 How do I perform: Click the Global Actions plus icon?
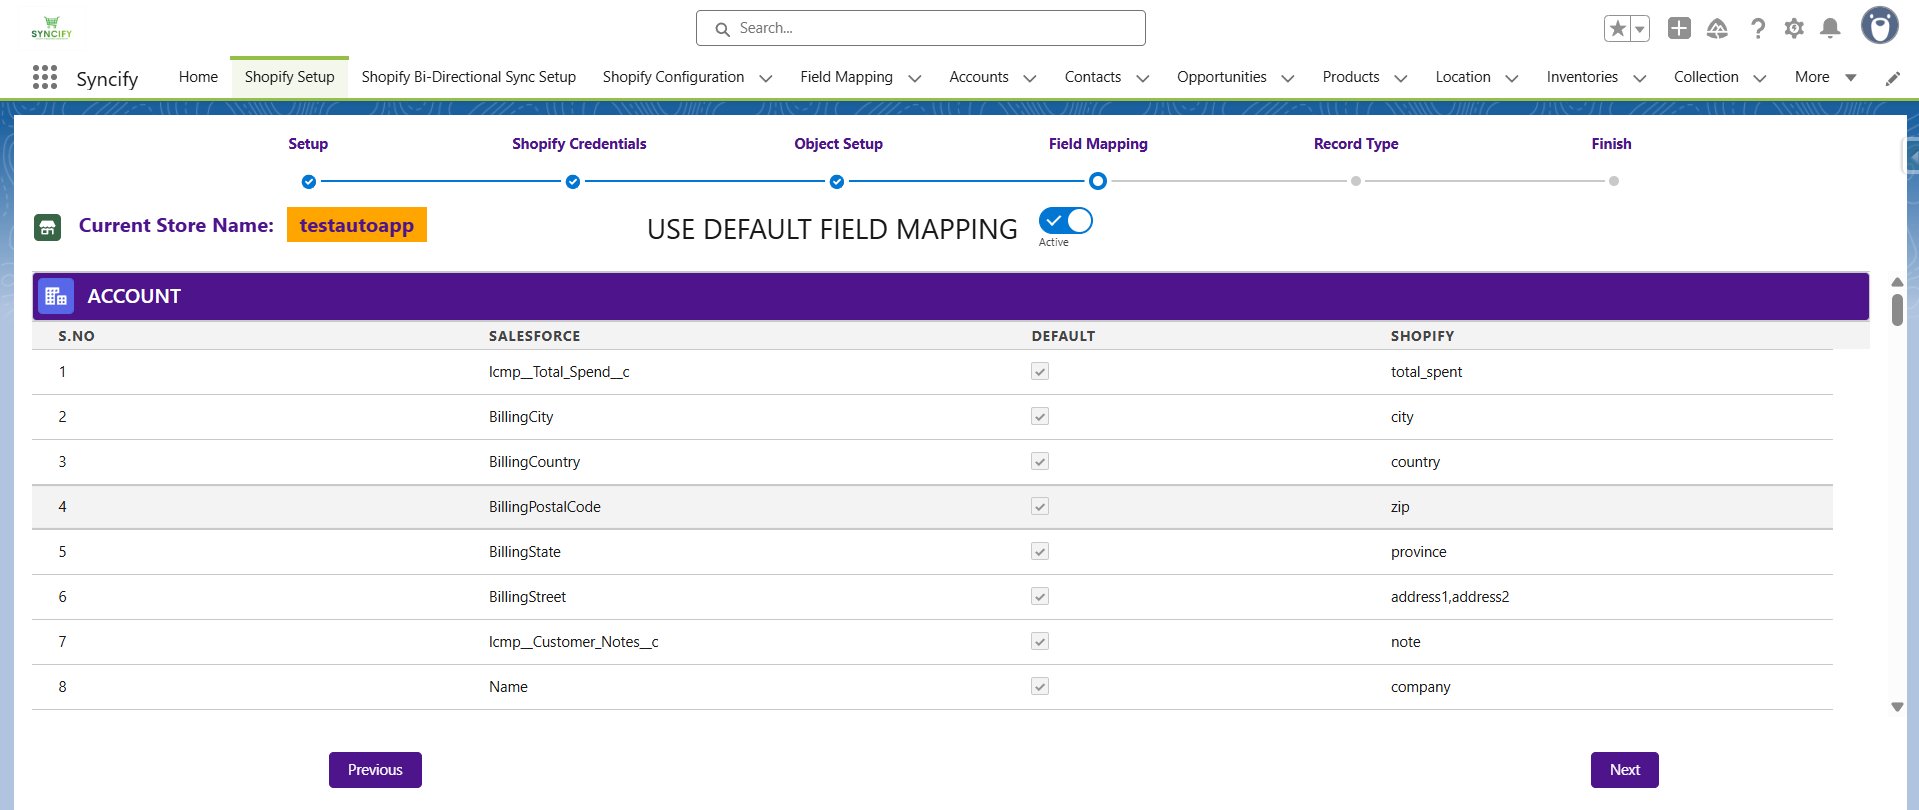[x=1679, y=28]
